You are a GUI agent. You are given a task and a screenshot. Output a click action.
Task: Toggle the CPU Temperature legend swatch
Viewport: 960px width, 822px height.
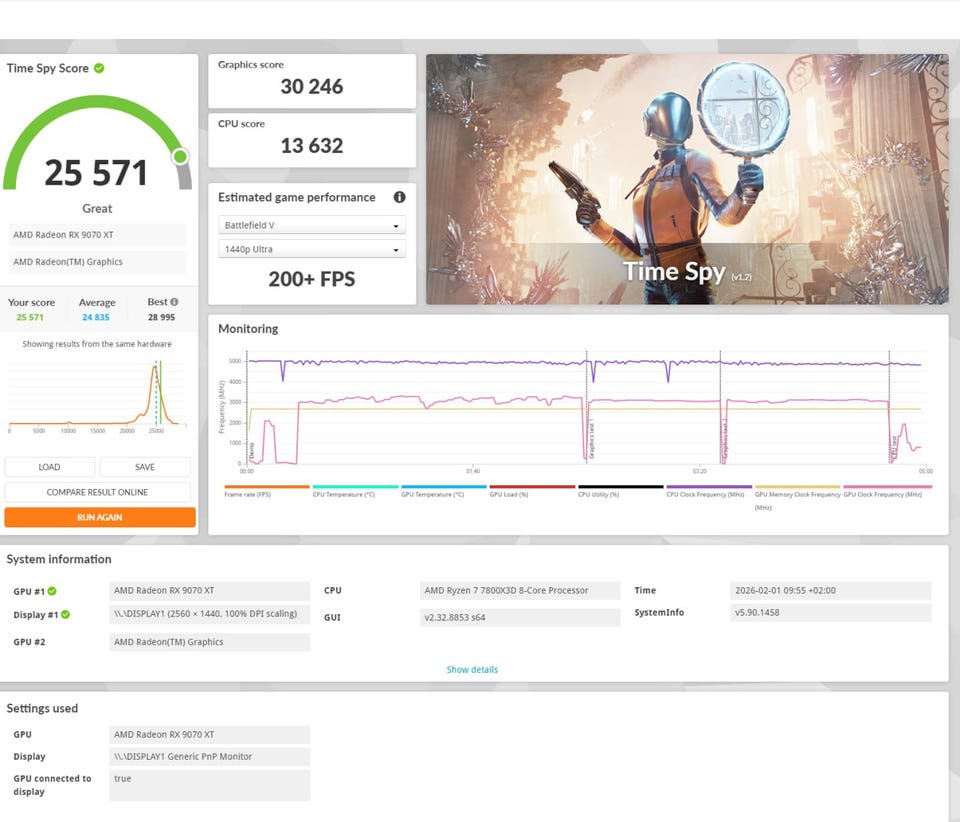click(355, 487)
